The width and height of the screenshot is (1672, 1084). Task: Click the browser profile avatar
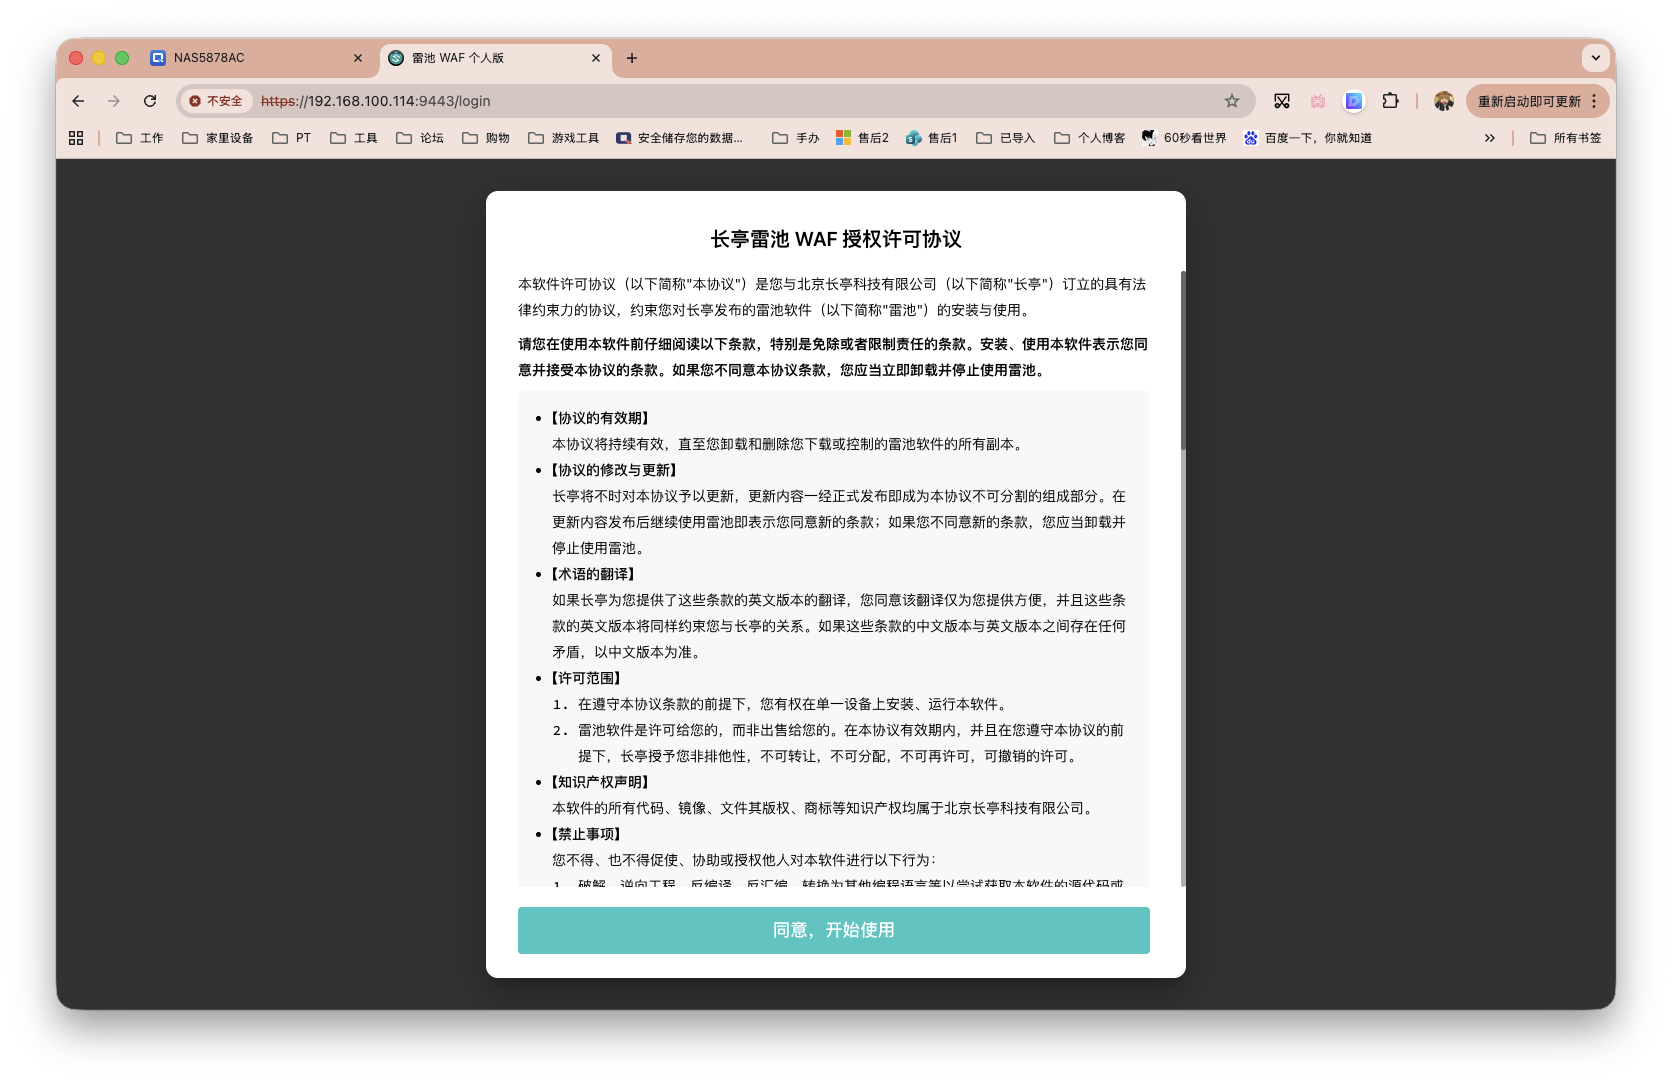(1442, 101)
